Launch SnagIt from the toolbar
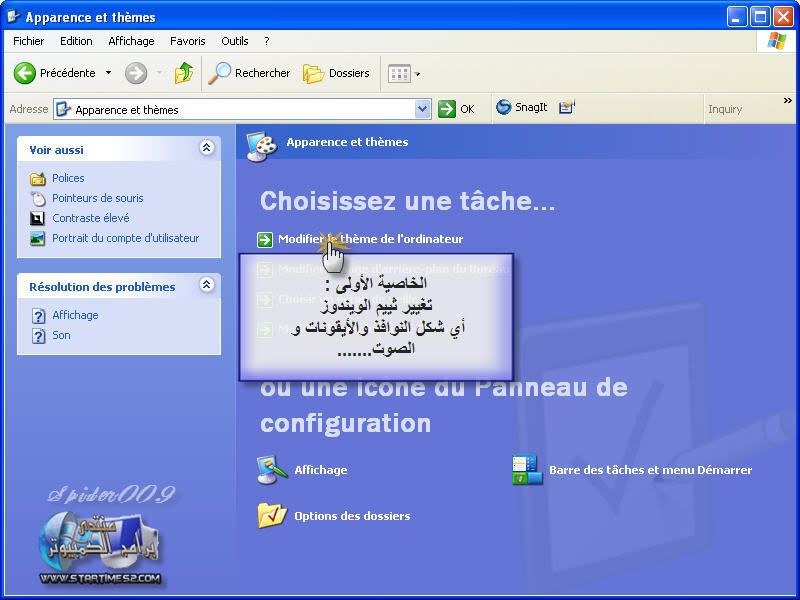Screen dimensions: 800x600 [521, 107]
